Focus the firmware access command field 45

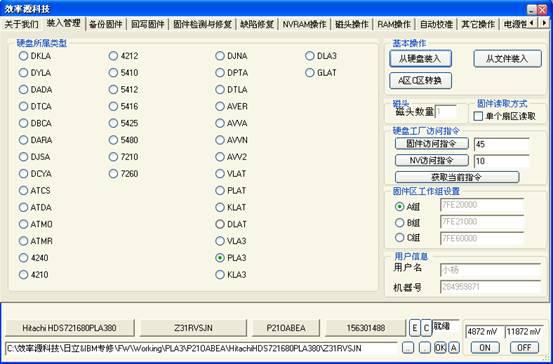click(502, 144)
